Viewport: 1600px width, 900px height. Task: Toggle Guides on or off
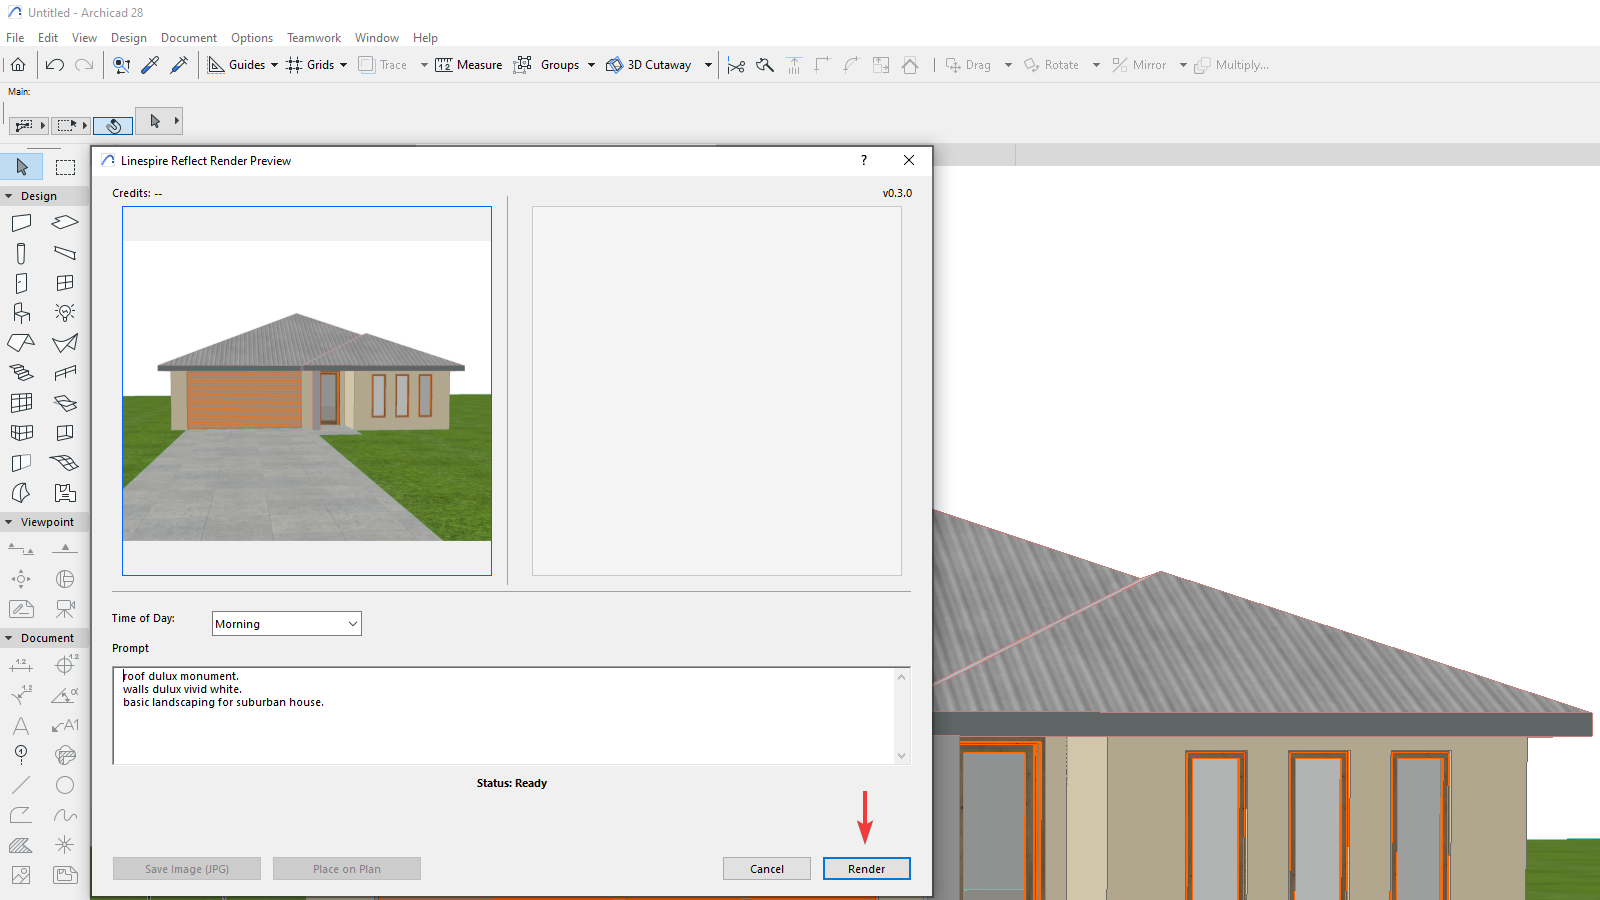[216, 65]
